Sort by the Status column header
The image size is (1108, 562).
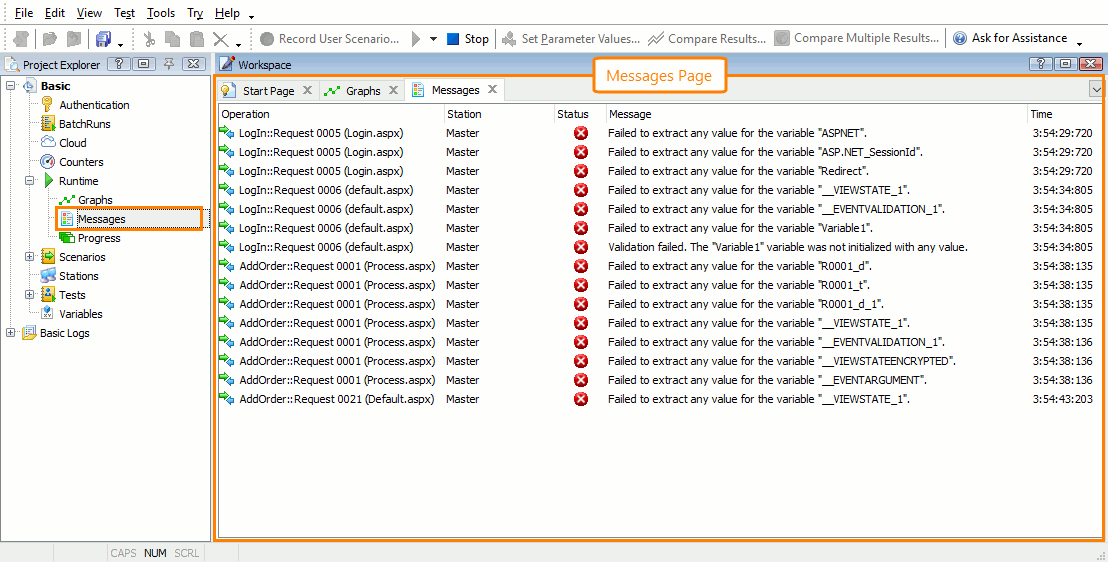(579, 114)
